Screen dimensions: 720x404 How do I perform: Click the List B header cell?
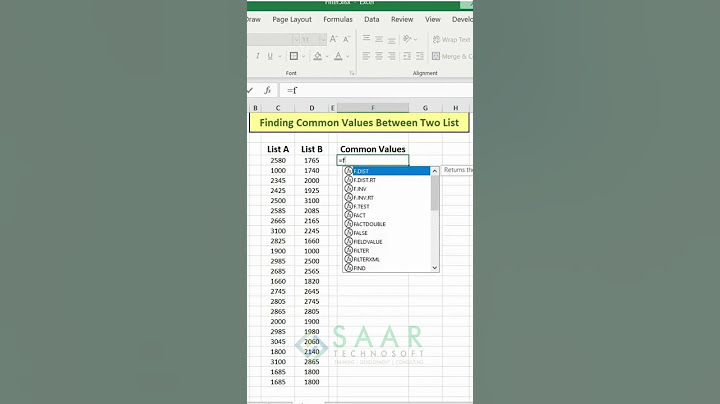pos(312,149)
